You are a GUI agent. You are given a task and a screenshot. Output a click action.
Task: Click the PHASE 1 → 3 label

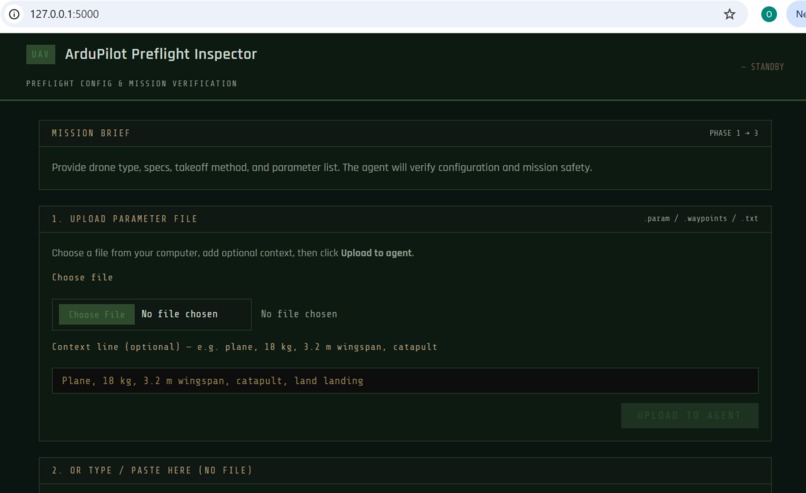click(734, 133)
